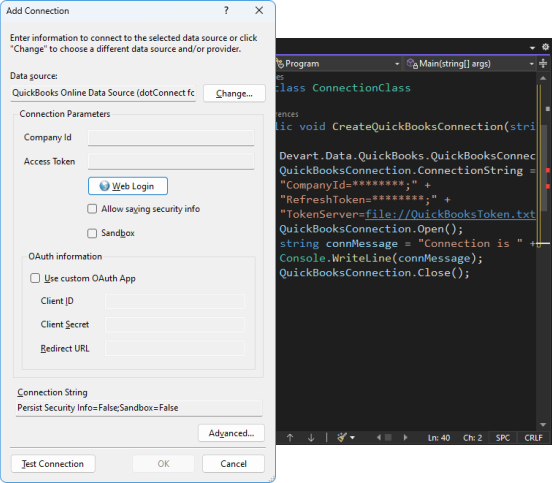Image resolution: width=552 pixels, height=483 pixels.
Task: Click the ConnectionClass class name in code
Action: pyautogui.click(x=361, y=88)
